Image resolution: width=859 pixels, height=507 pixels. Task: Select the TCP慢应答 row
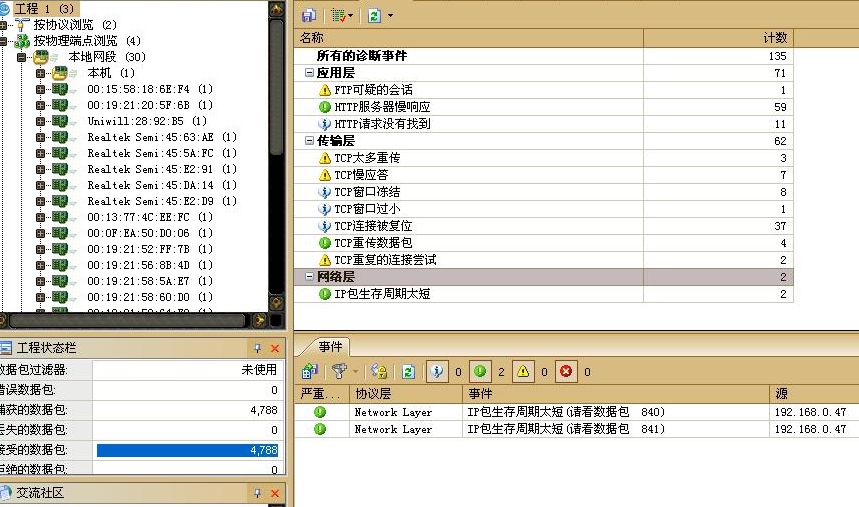[544, 175]
